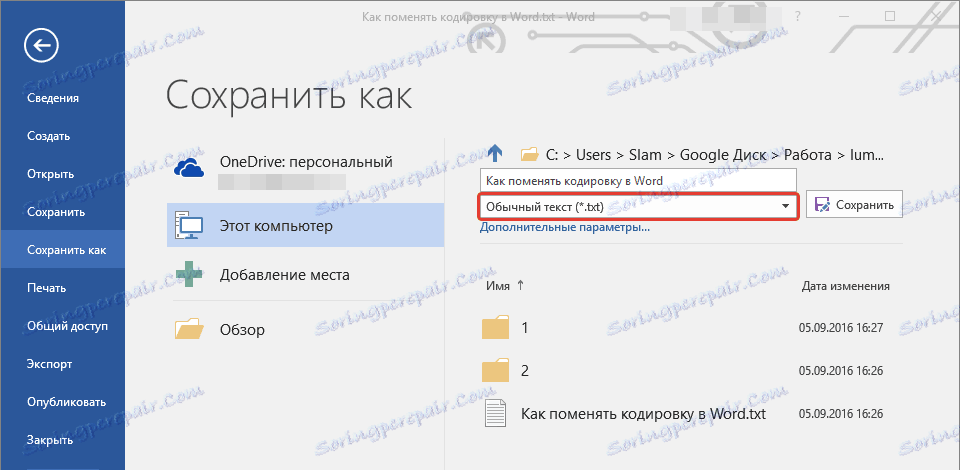Click the back arrow circle icon
This screenshot has width=960, height=470.
(x=41, y=45)
